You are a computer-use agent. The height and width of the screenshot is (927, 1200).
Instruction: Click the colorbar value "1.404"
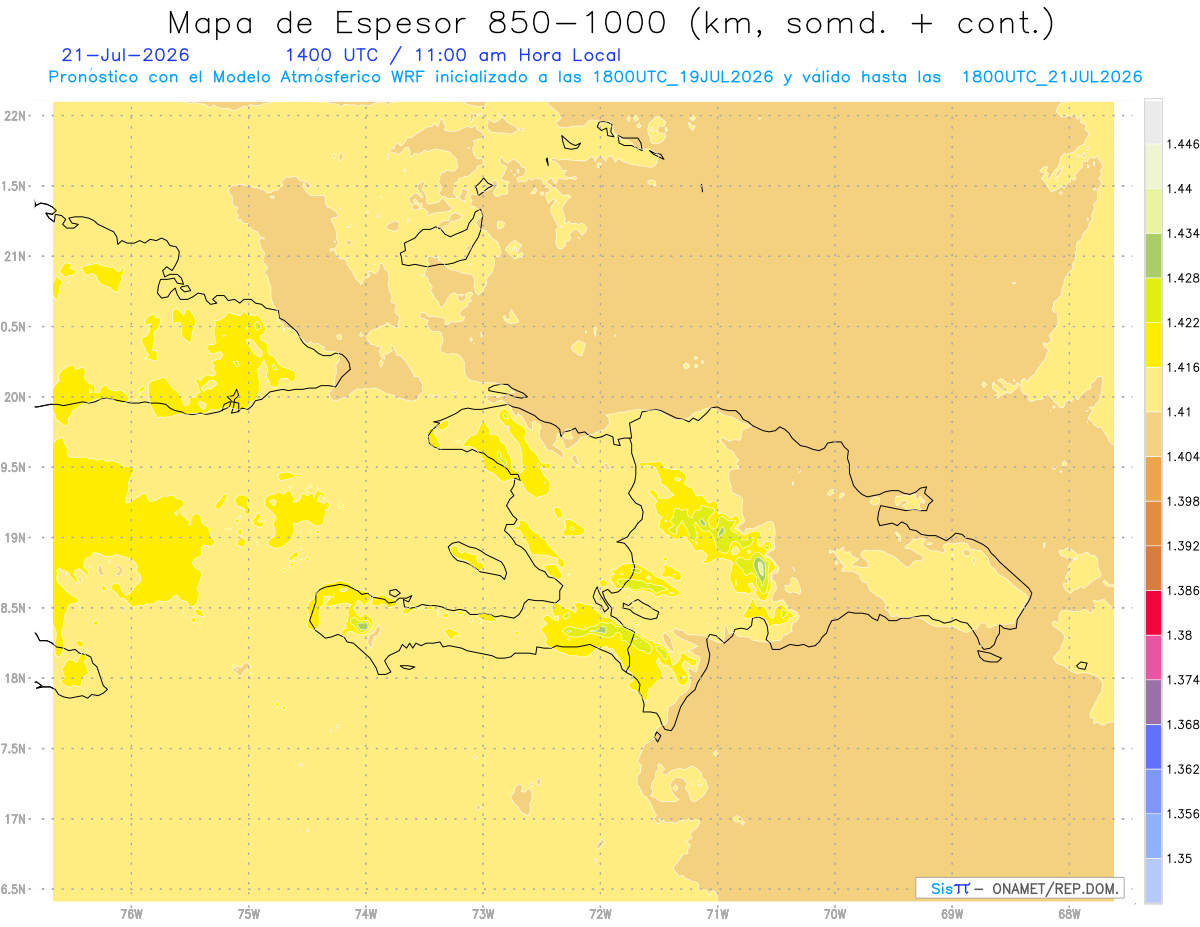point(1183,456)
